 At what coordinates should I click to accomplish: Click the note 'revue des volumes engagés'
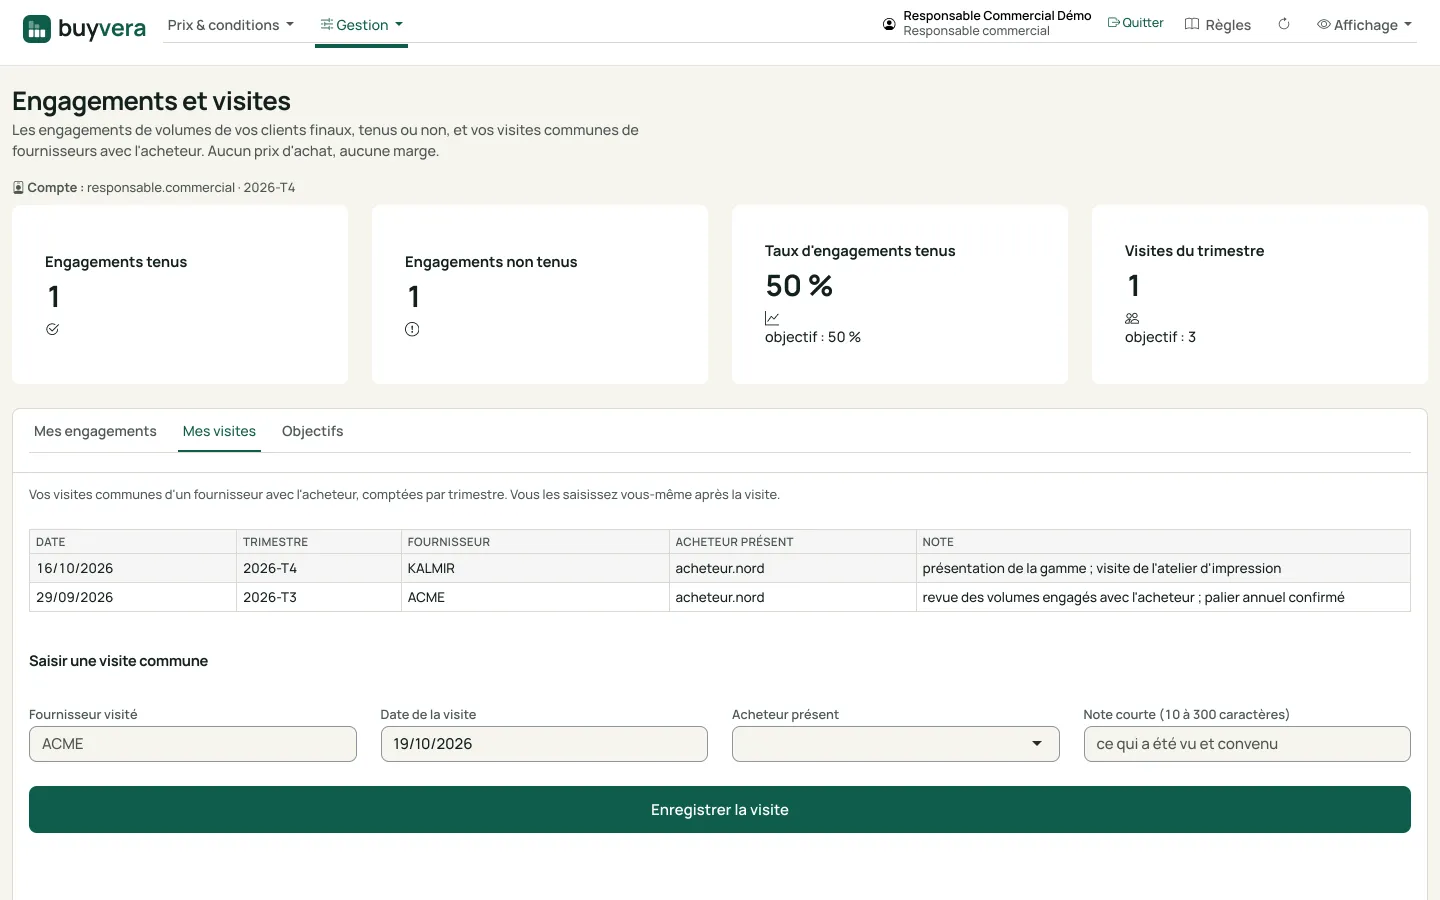(x=1163, y=597)
